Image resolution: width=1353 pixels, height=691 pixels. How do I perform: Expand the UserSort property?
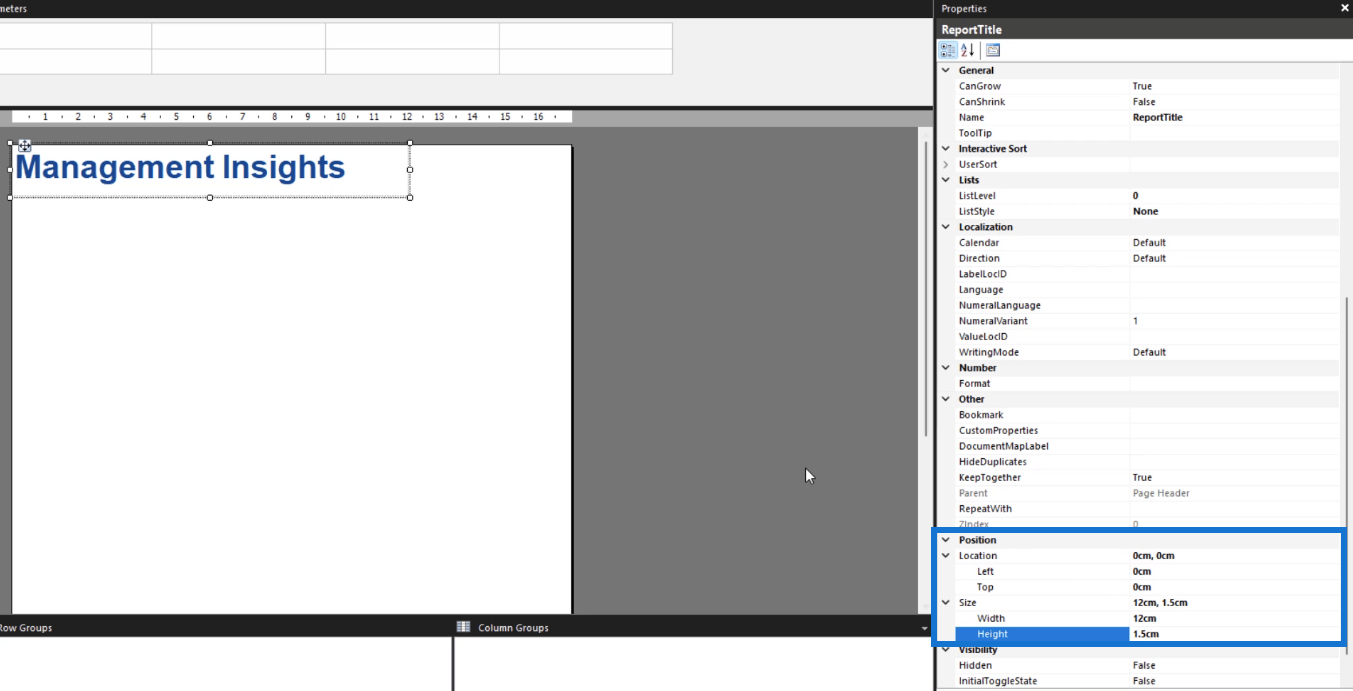pos(946,164)
